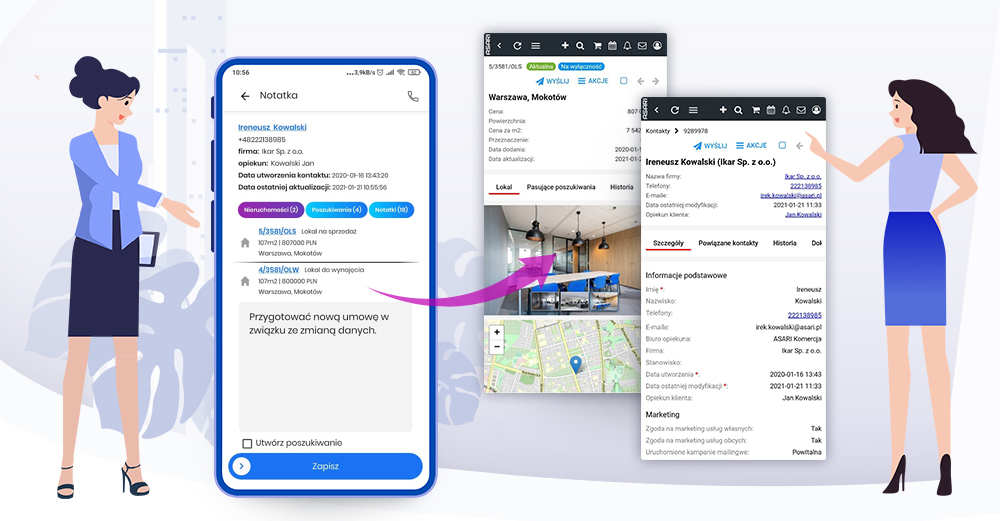Click next-record arrow in Warszawa Mokotów screen
The width and height of the screenshot is (1000, 521).
(x=656, y=81)
